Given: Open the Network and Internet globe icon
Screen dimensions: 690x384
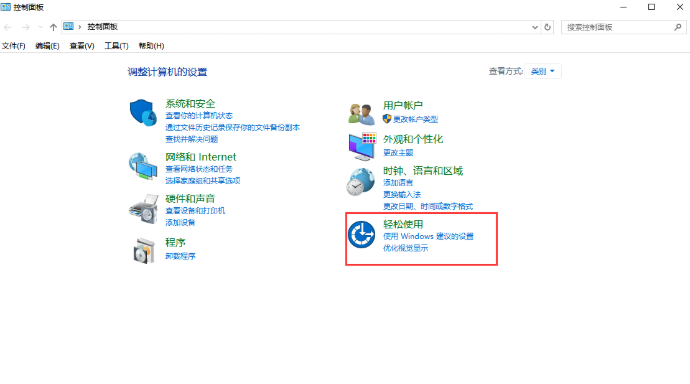Looking at the screenshot, I should pyautogui.click(x=143, y=166).
